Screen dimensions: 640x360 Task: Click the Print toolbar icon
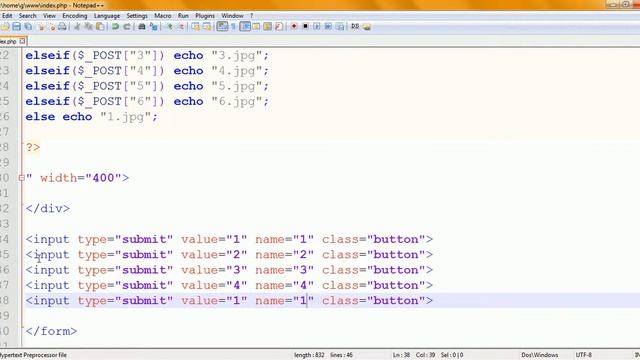point(62,27)
